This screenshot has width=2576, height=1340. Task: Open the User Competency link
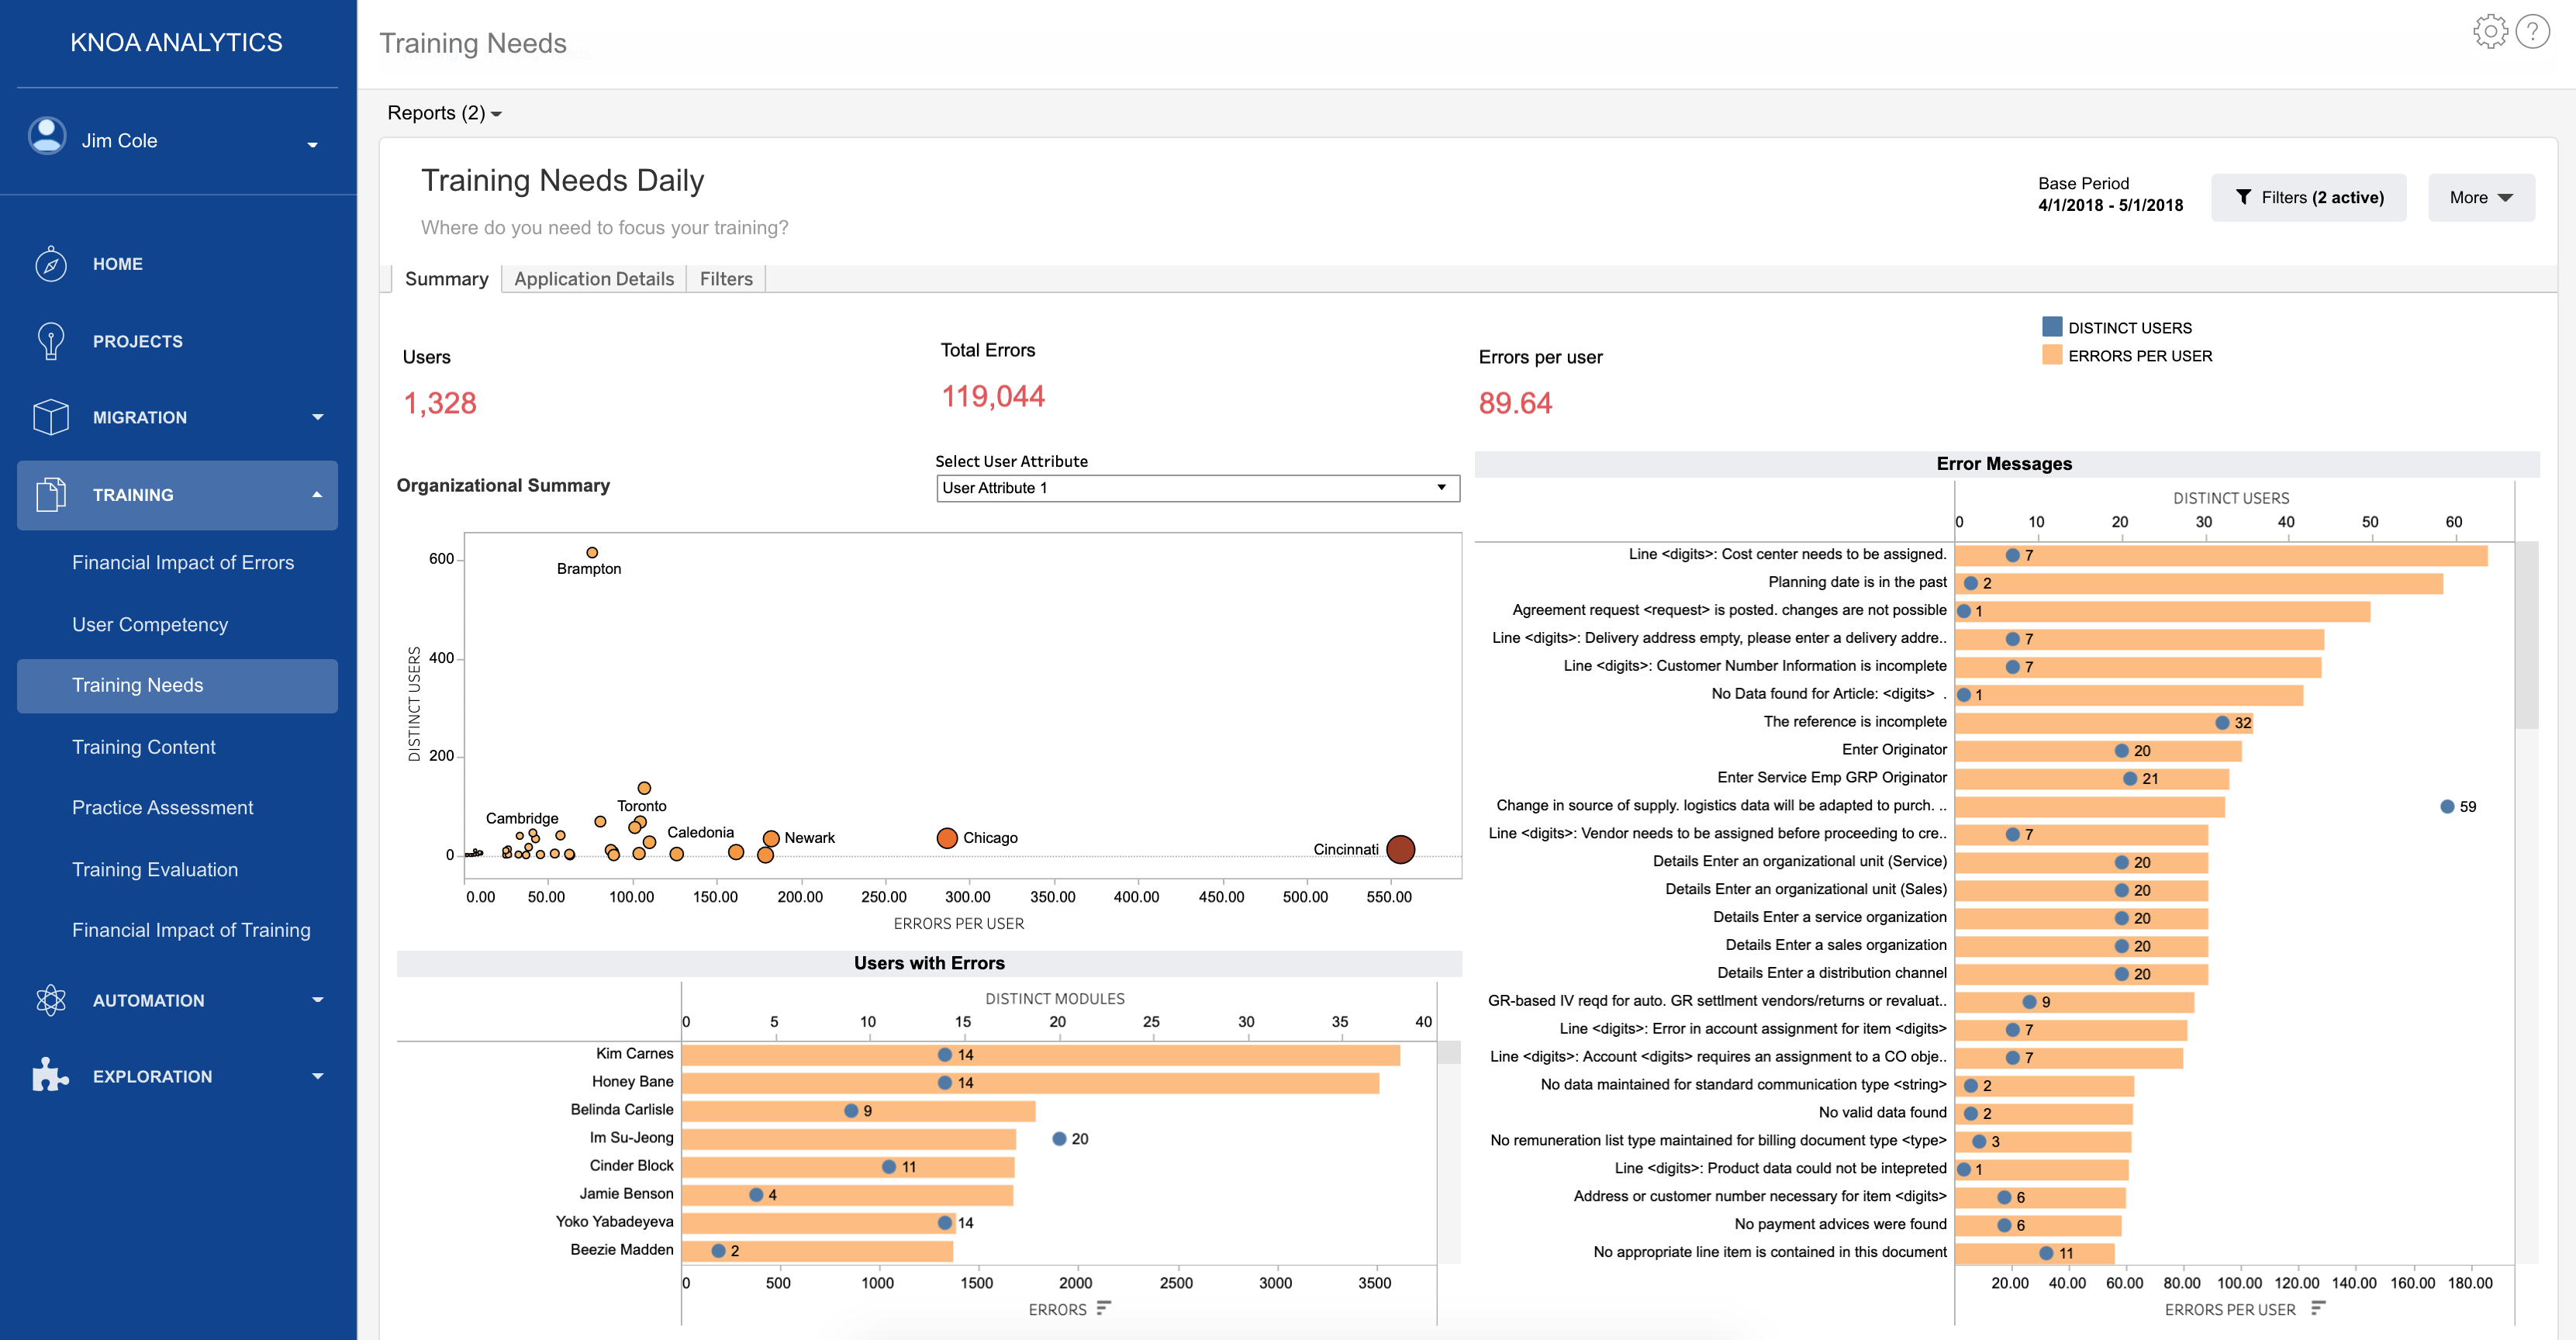150,624
